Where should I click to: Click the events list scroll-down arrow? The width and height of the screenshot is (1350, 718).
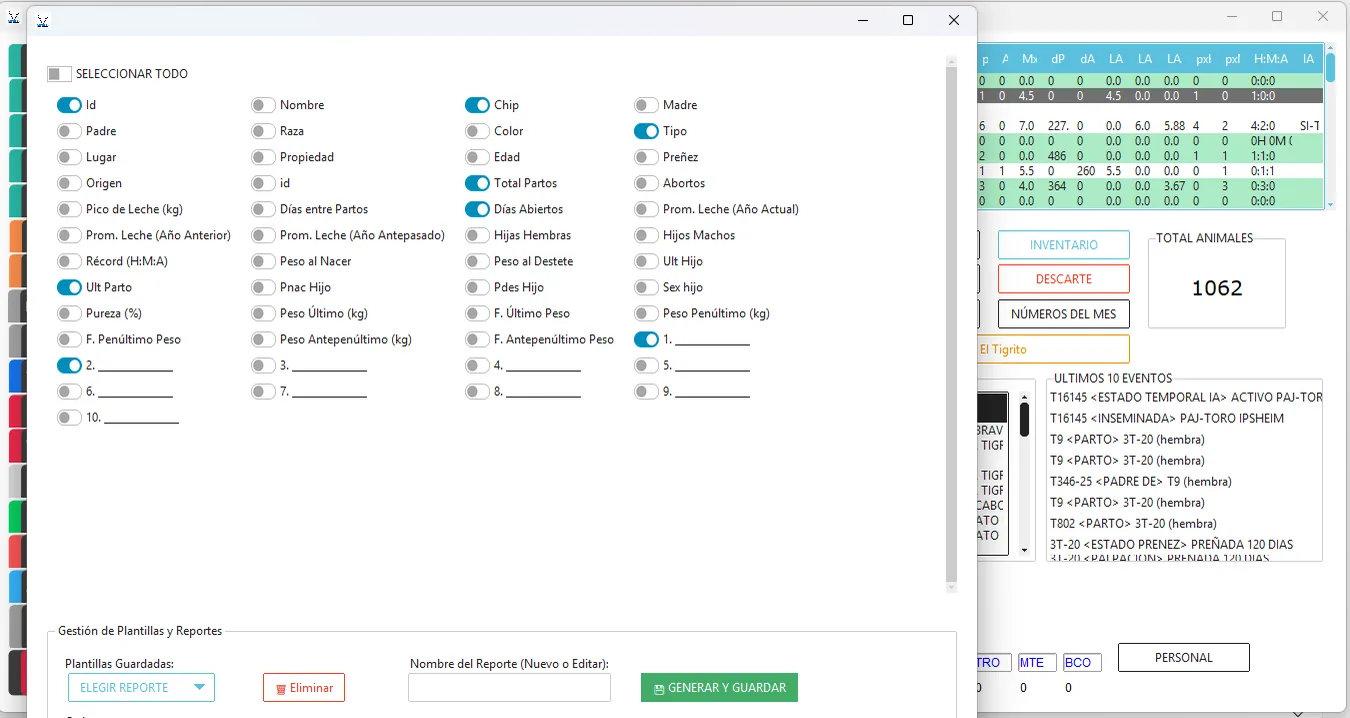tap(1025, 550)
